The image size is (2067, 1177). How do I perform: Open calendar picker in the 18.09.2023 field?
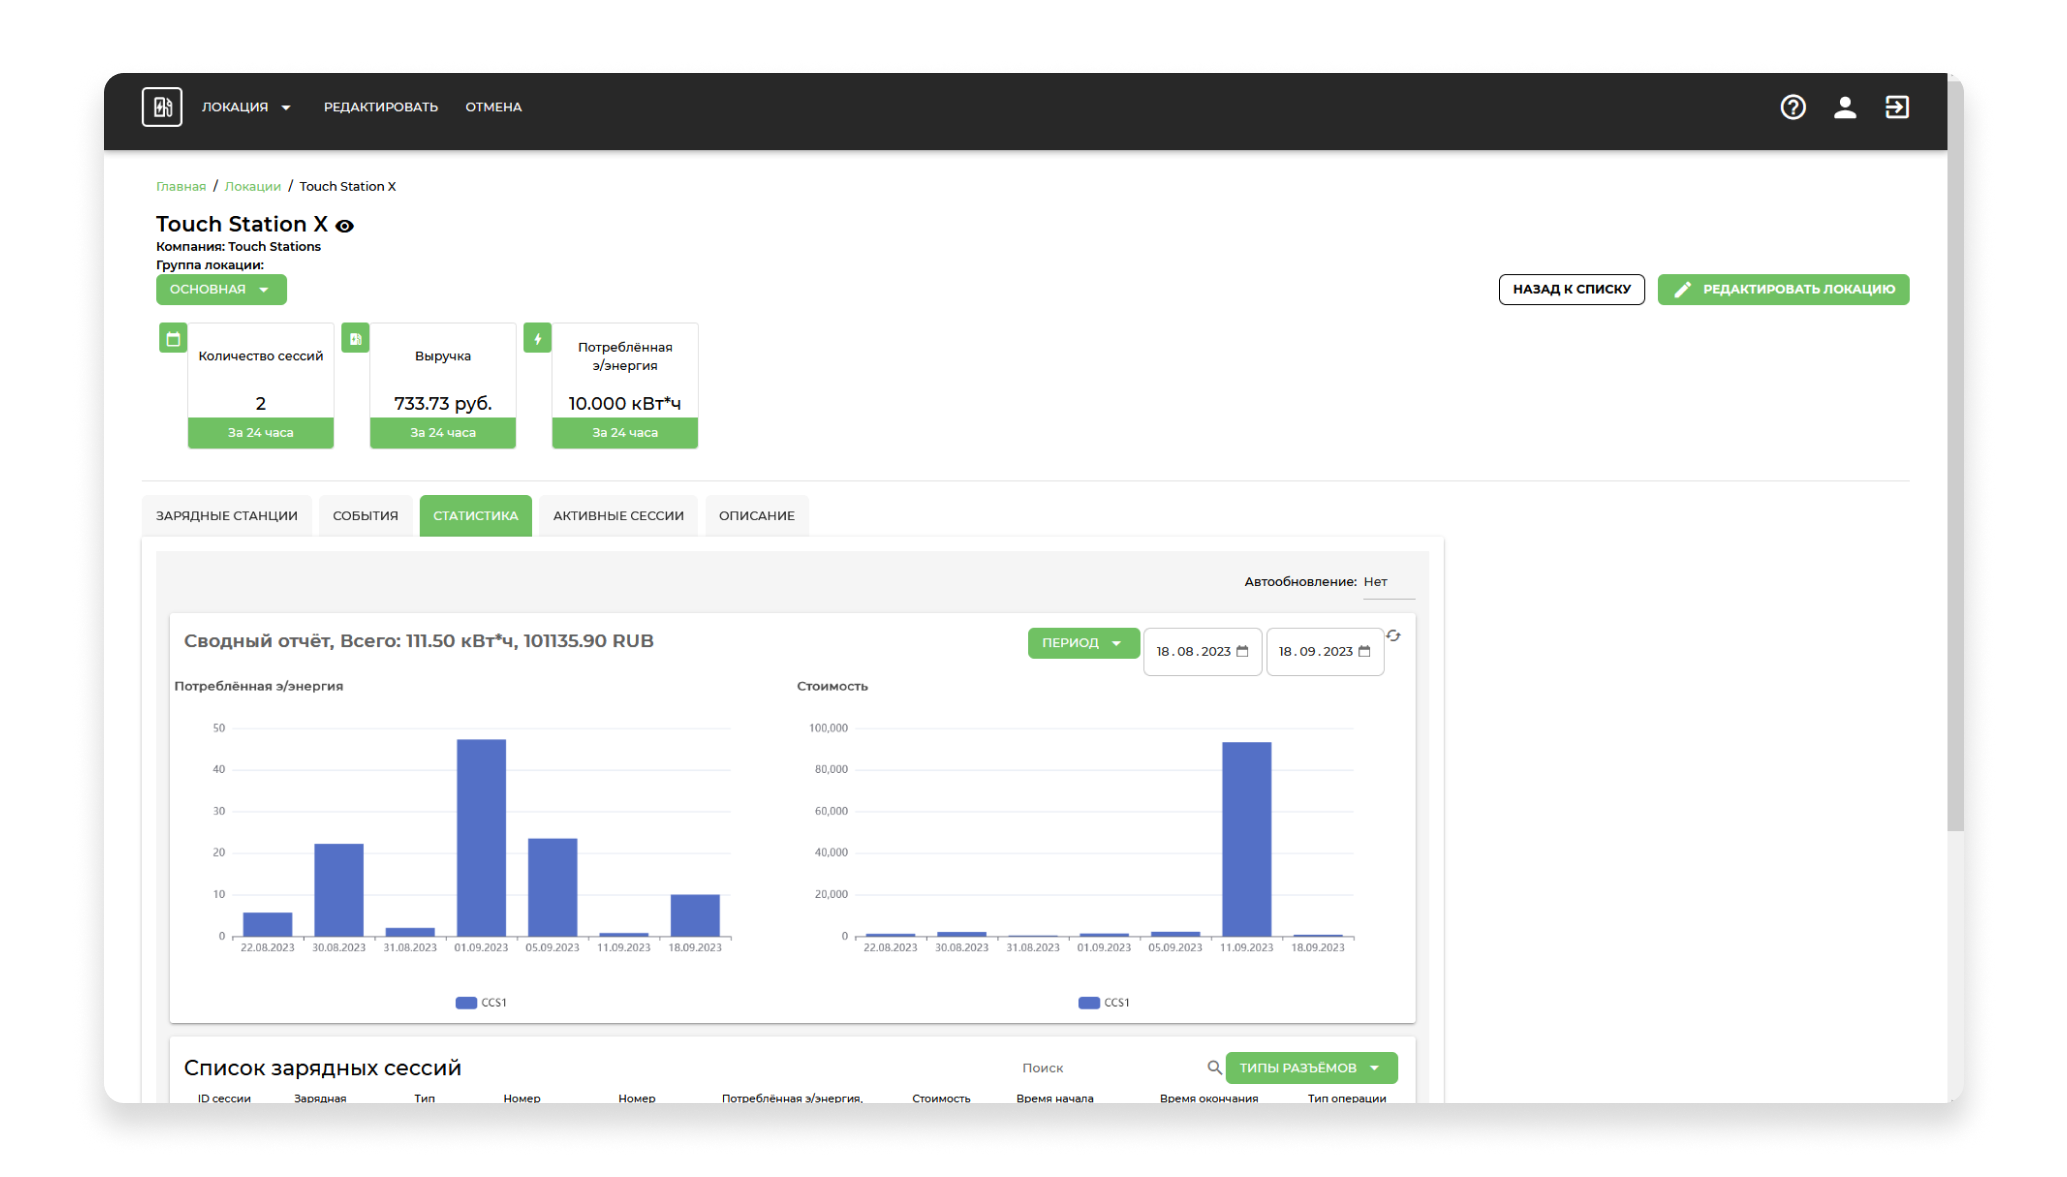pyautogui.click(x=1364, y=651)
